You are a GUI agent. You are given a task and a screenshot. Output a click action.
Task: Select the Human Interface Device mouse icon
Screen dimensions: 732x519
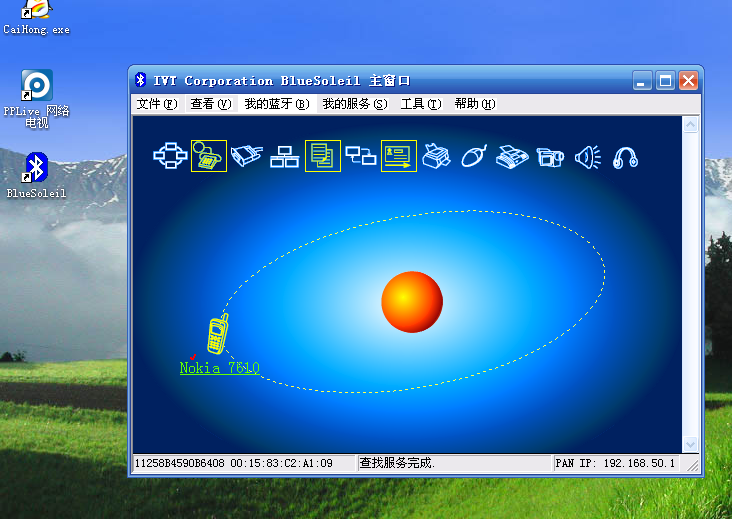(x=474, y=156)
